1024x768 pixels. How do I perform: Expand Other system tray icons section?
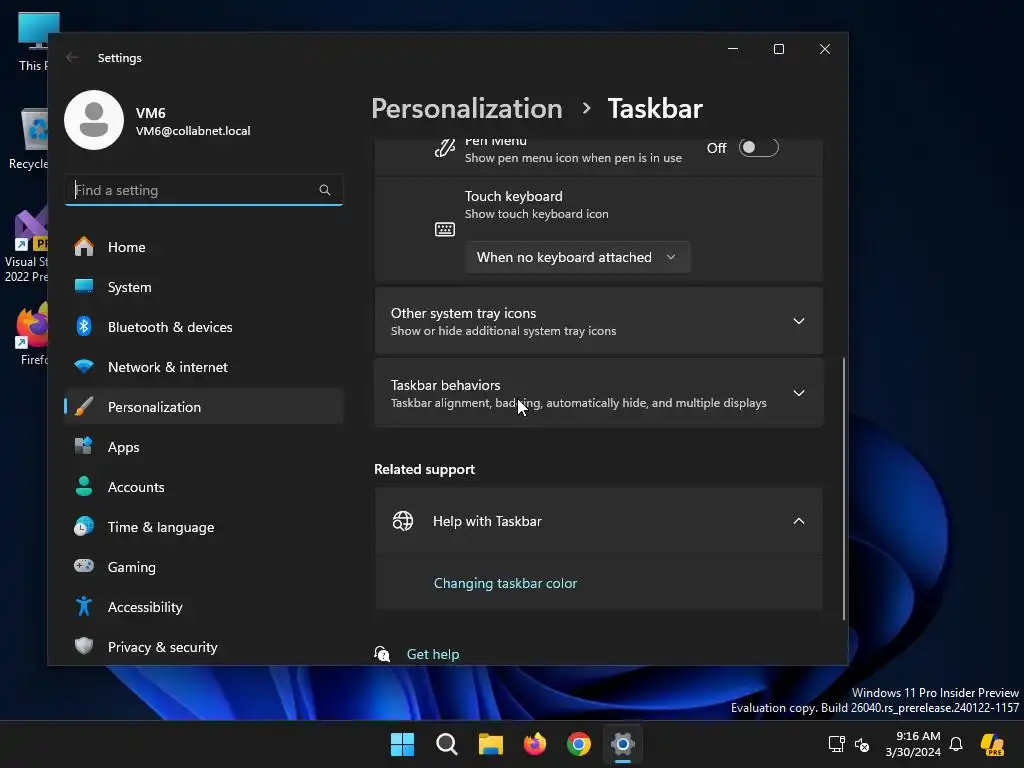tap(598, 321)
